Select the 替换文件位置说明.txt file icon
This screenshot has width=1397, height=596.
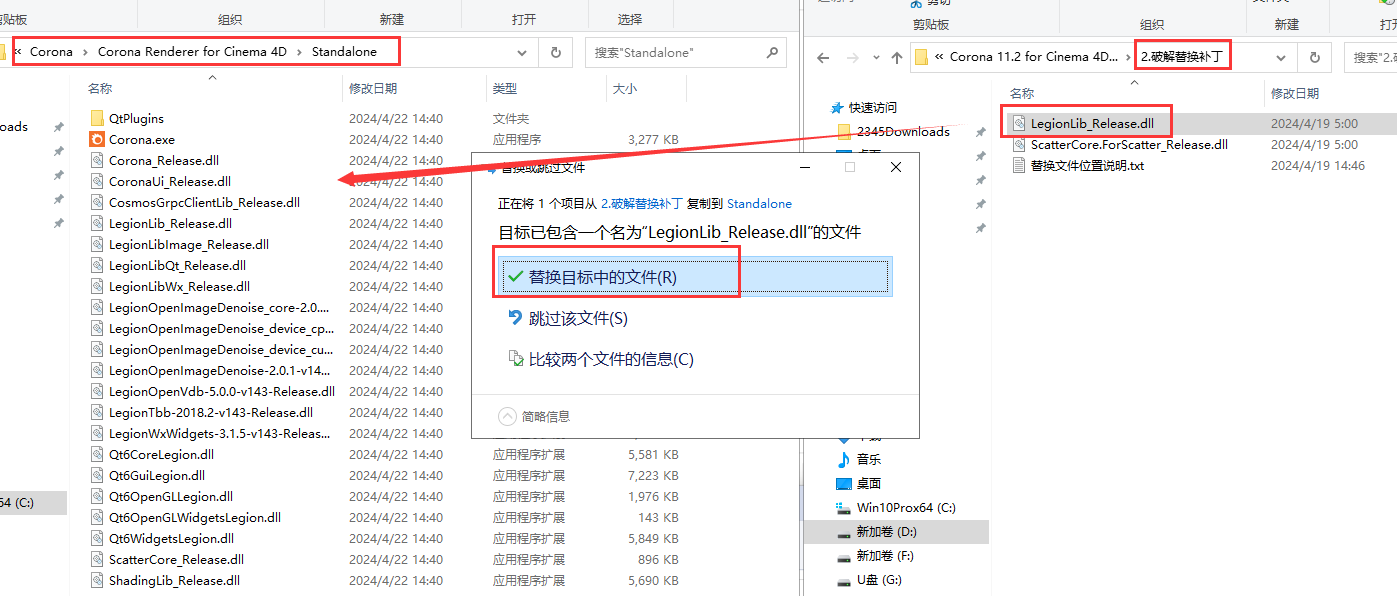(1019, 165)
